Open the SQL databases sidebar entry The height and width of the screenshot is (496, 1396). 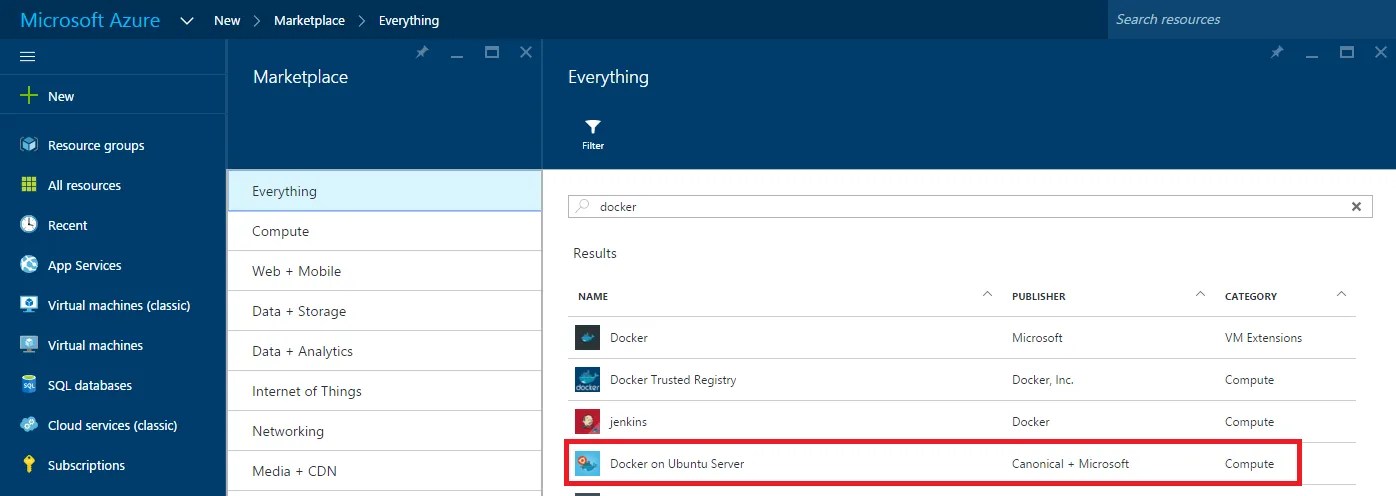pos(112,385)
